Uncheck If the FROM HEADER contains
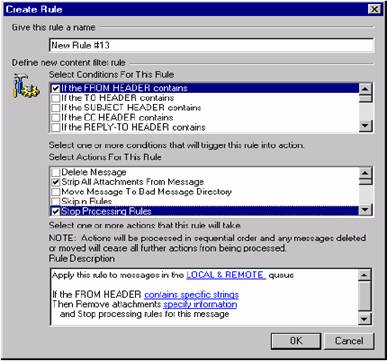 coord(56,88)
